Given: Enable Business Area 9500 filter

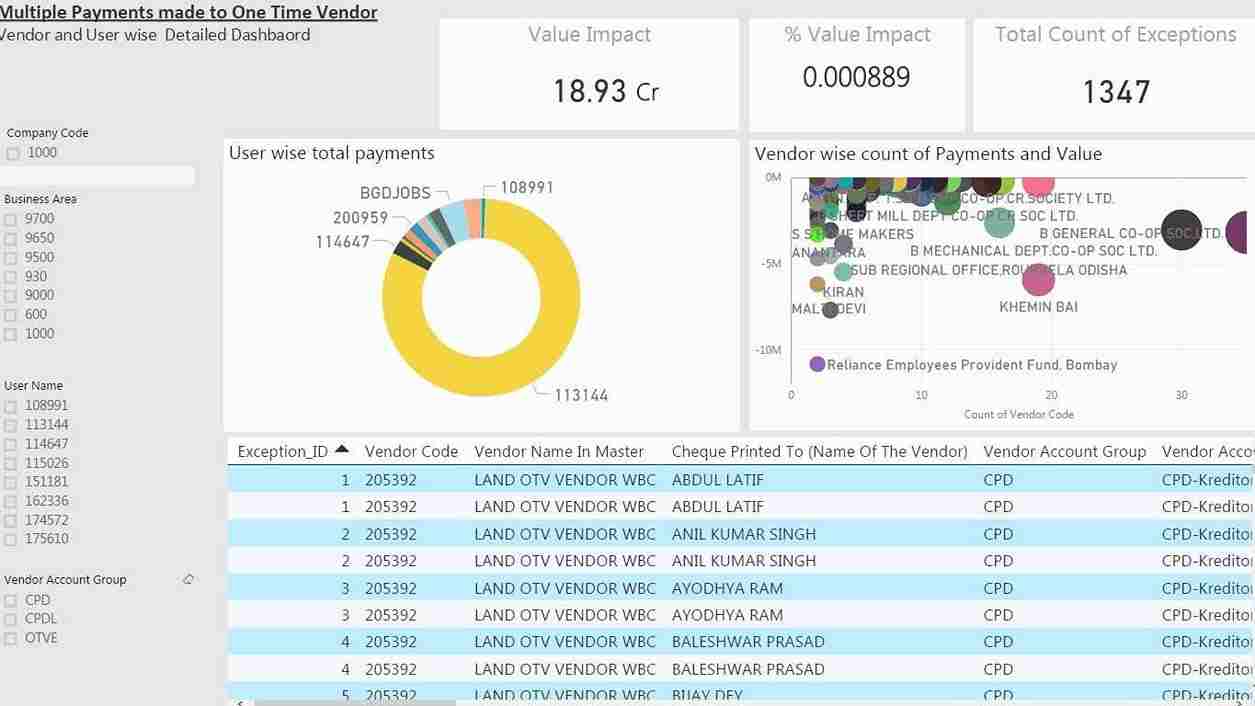Looking at the screenshot, I should click(x=10, y=258).
